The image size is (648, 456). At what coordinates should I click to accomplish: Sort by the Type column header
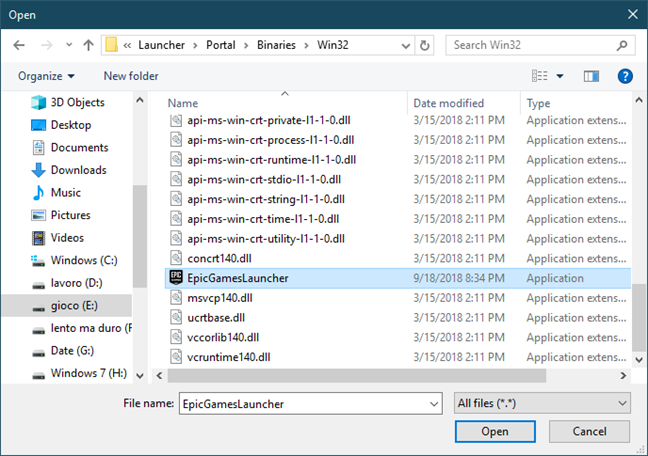[538, 103]
